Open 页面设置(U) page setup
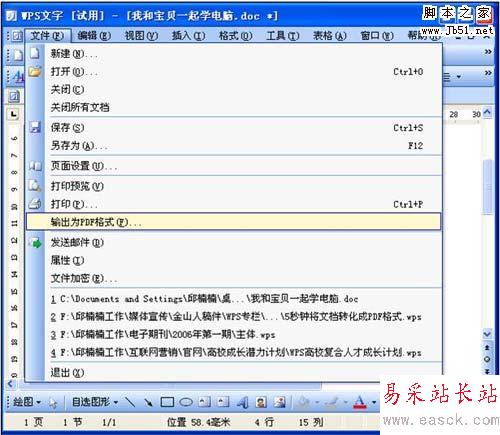 click(x=233, y=166)
